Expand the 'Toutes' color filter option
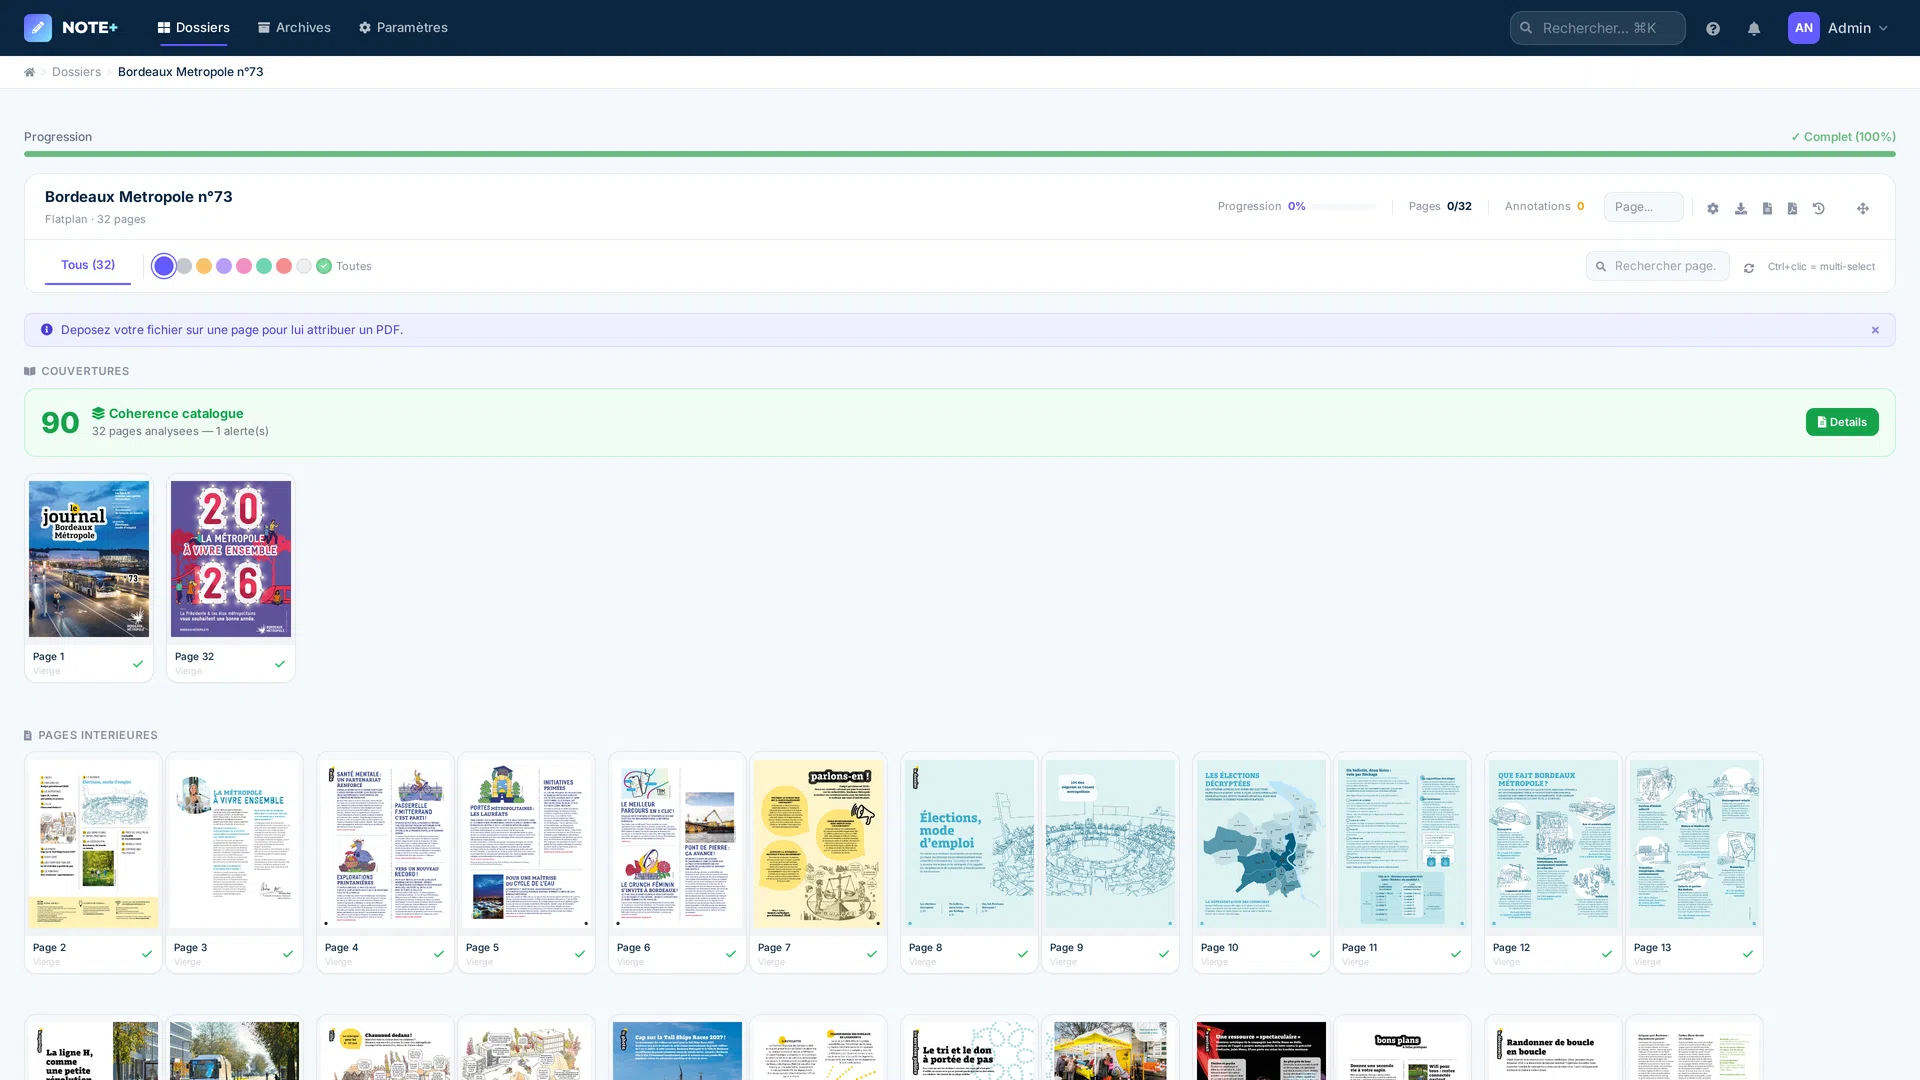 (x=353, y=266)
